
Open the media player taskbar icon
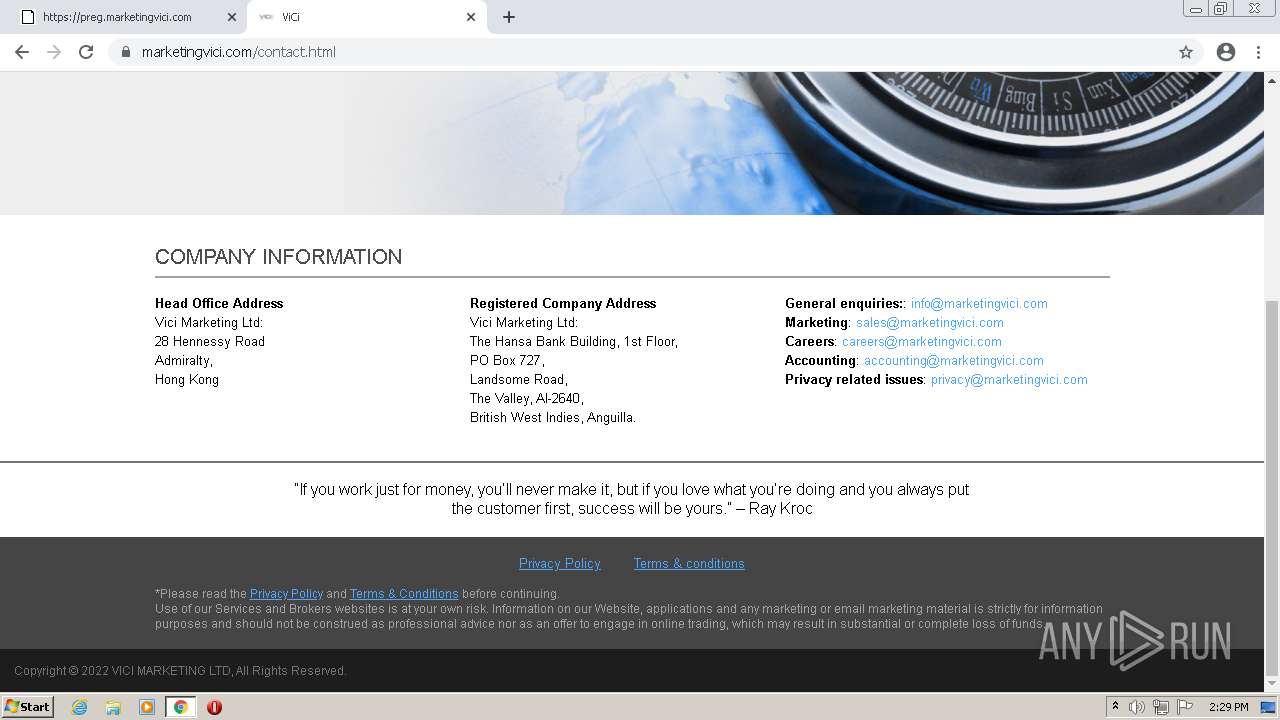tap(147, 707)
